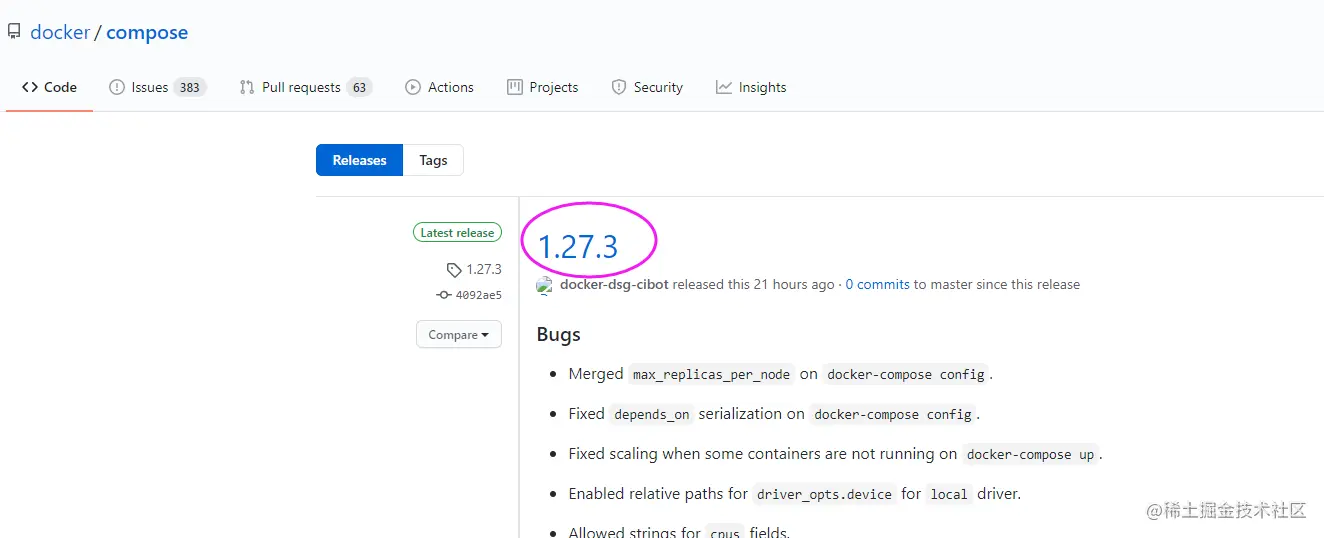Click the code brackets icon on Code tab
The image size is (1324, 538).
click(x=30, y=87)
